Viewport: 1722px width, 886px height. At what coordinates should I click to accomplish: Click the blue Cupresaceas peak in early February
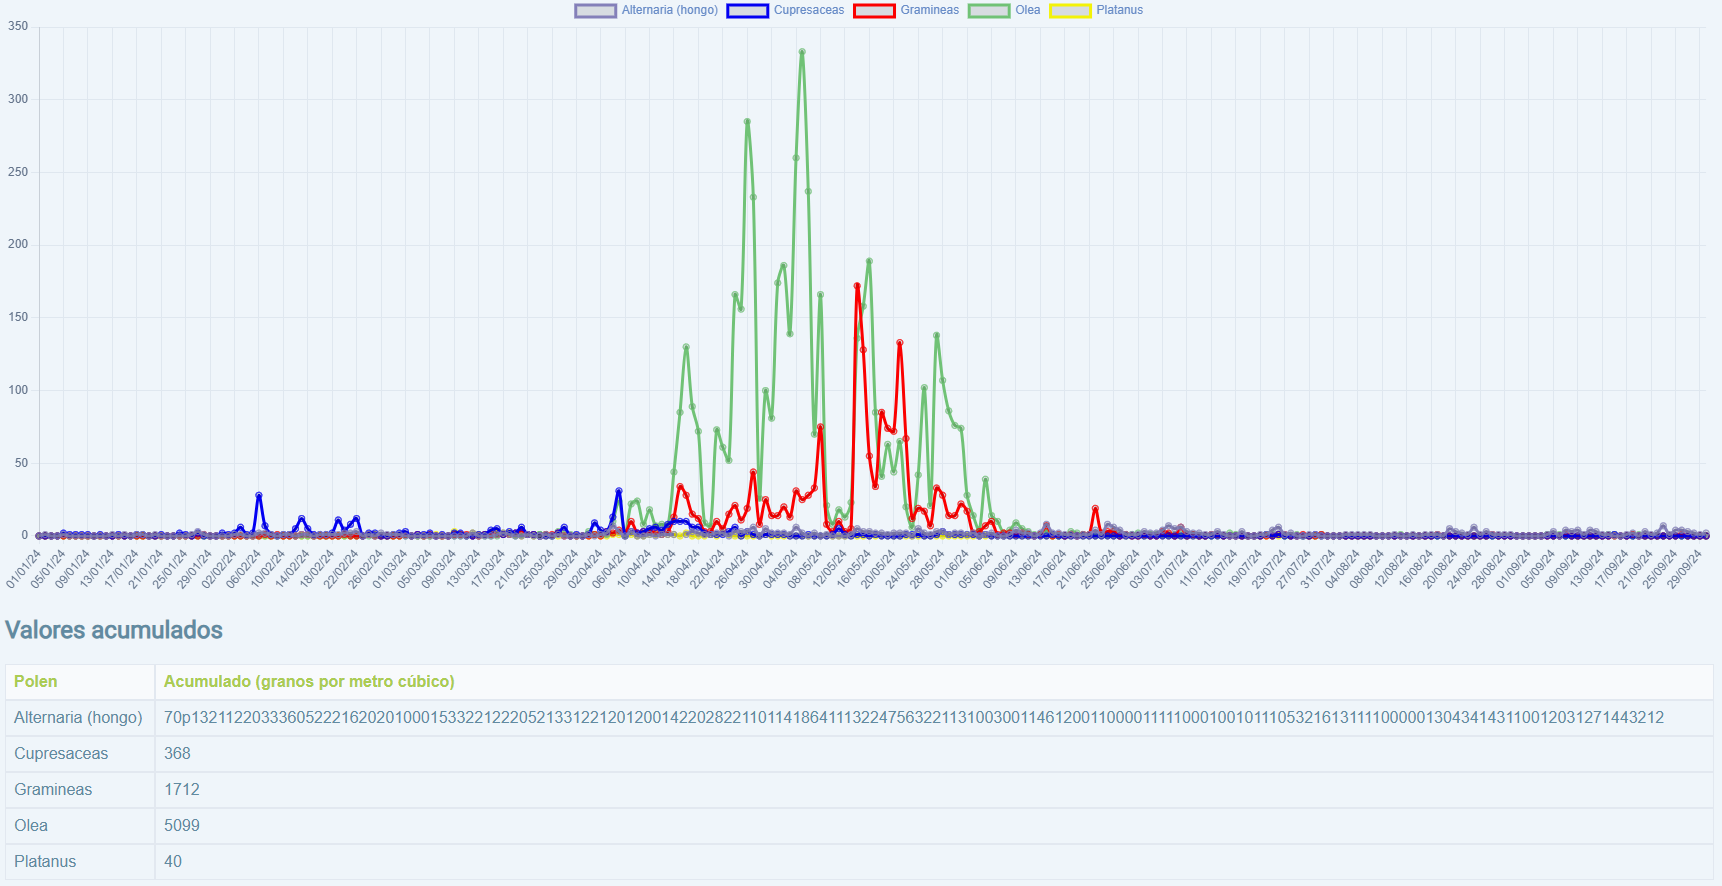pos(259,495)
